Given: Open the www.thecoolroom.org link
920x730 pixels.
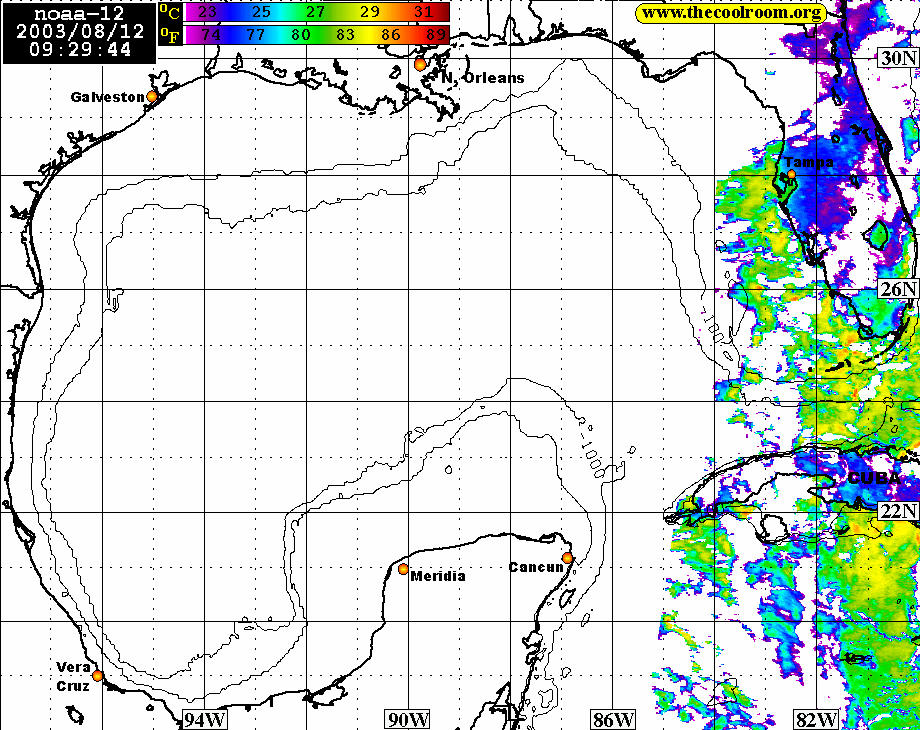Looking at the screenshot, I should (731, 13).
